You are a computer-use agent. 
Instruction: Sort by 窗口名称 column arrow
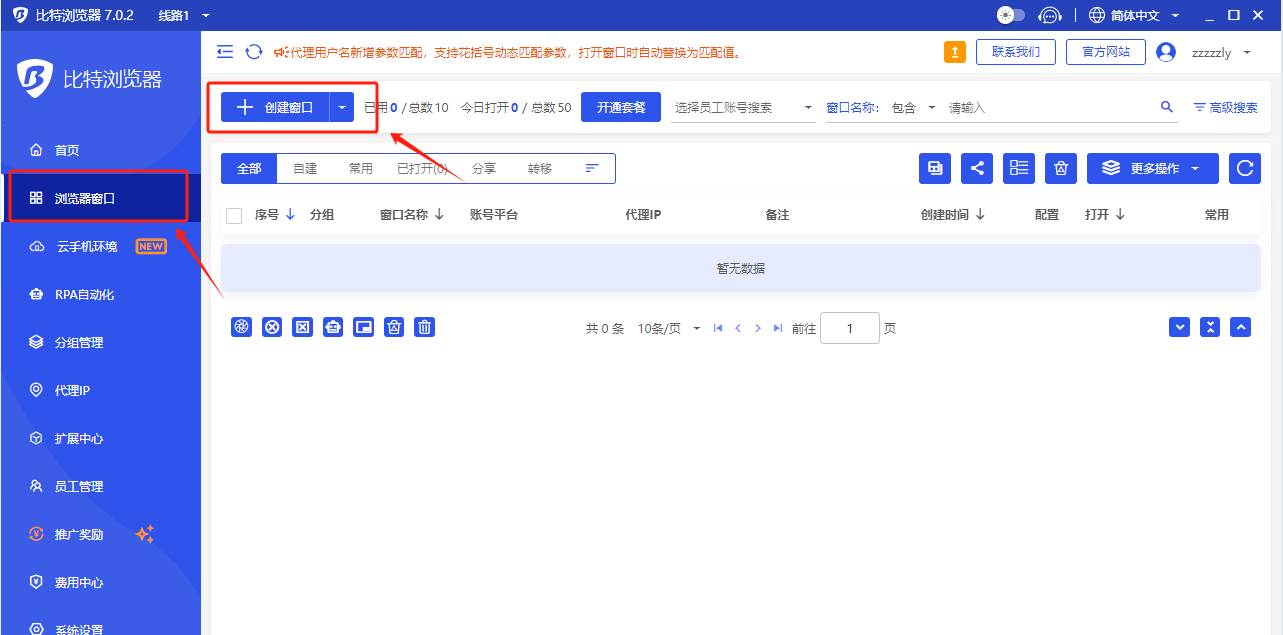coord(439,214)
